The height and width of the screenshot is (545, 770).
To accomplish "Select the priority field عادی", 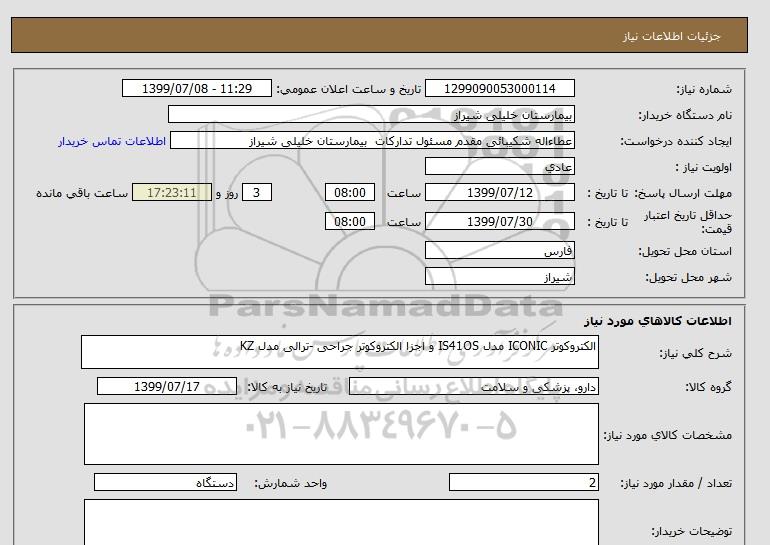I will (499, 166).
